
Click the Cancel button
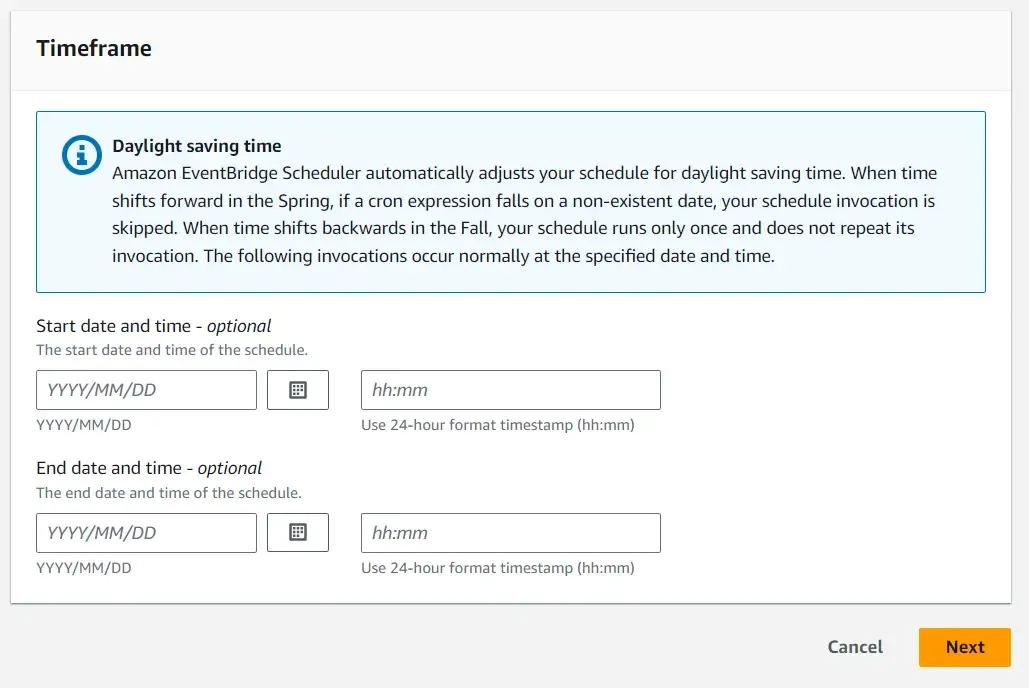click(x=854, y=647)
